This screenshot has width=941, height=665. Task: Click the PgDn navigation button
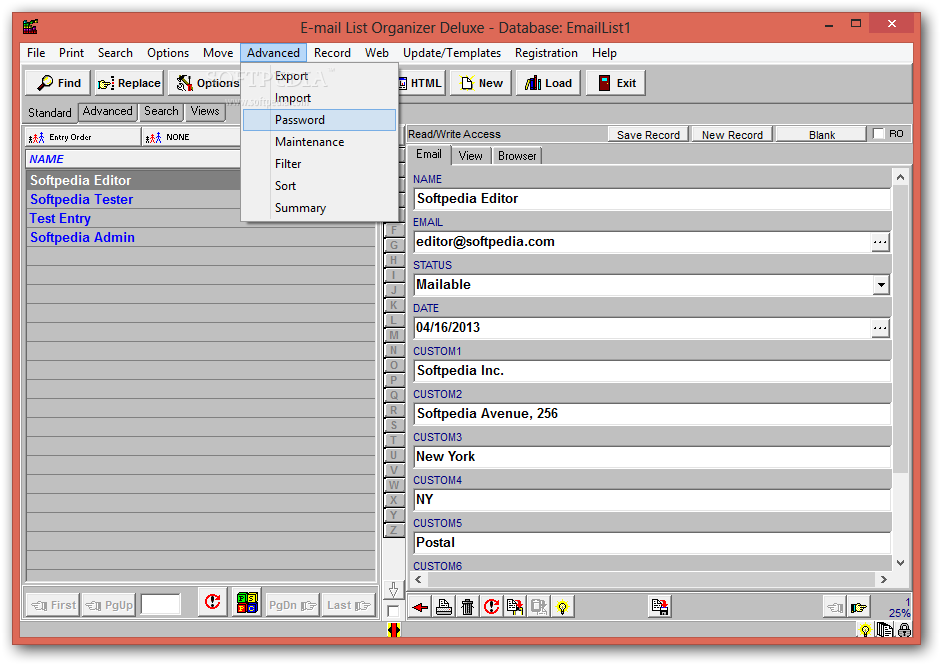pos(292,605)
